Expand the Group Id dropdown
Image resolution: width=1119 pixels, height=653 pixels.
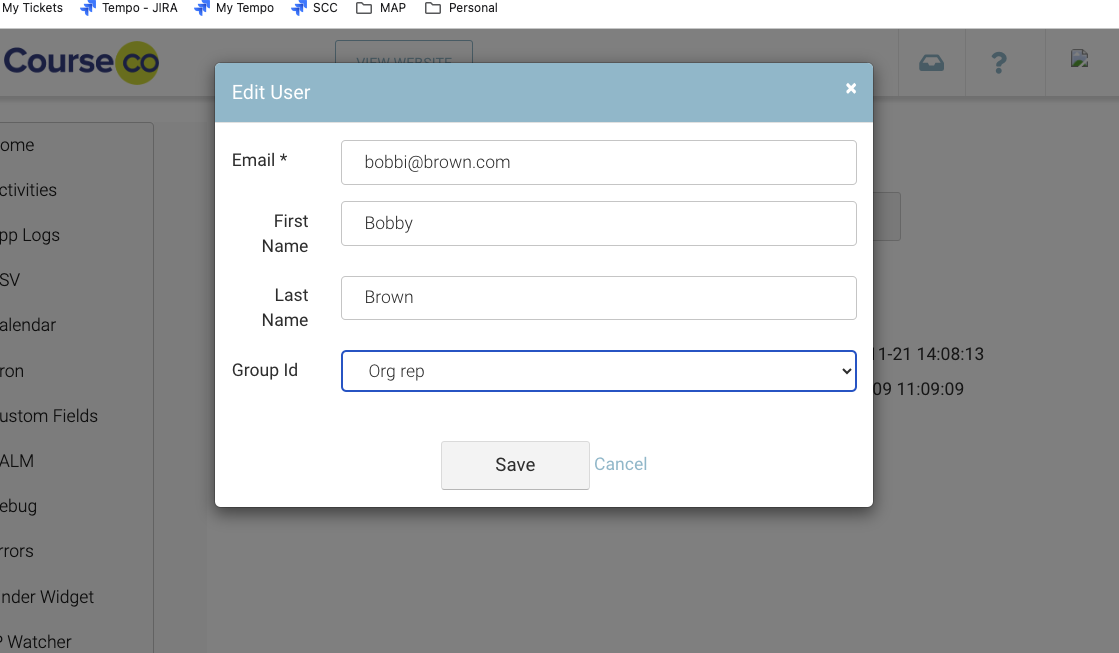click(598, 371)
